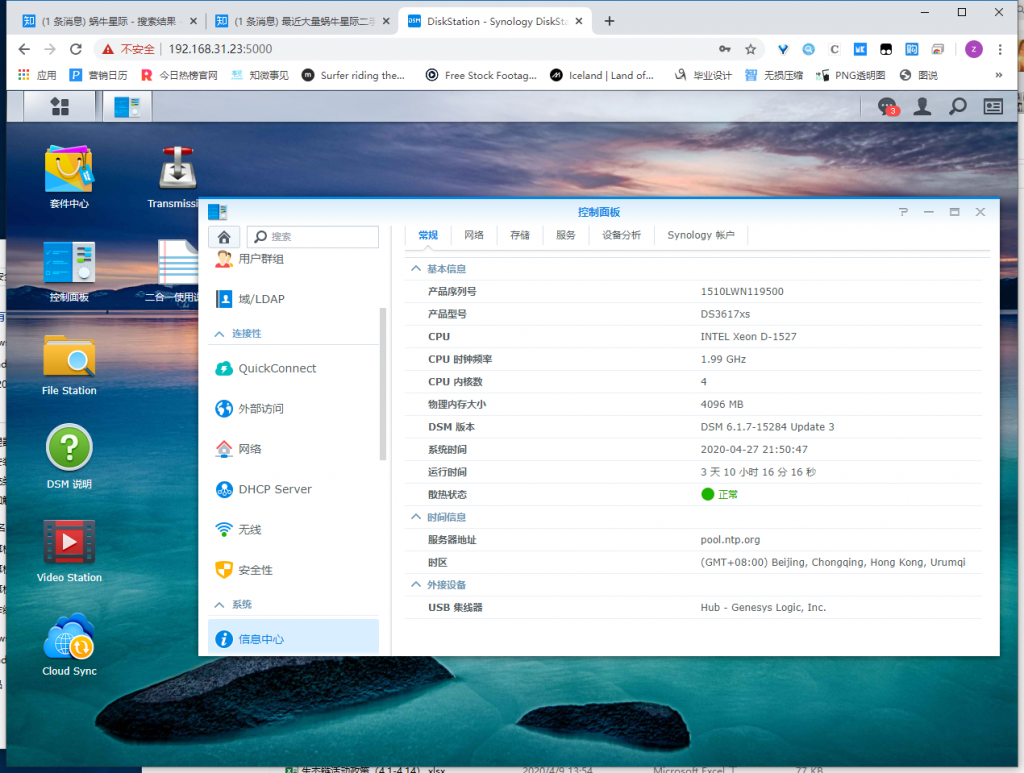The width and height of the screenshot is (1024, 773).
Task: Open the Chrome three-dot menu
Action: point(1000,49)
